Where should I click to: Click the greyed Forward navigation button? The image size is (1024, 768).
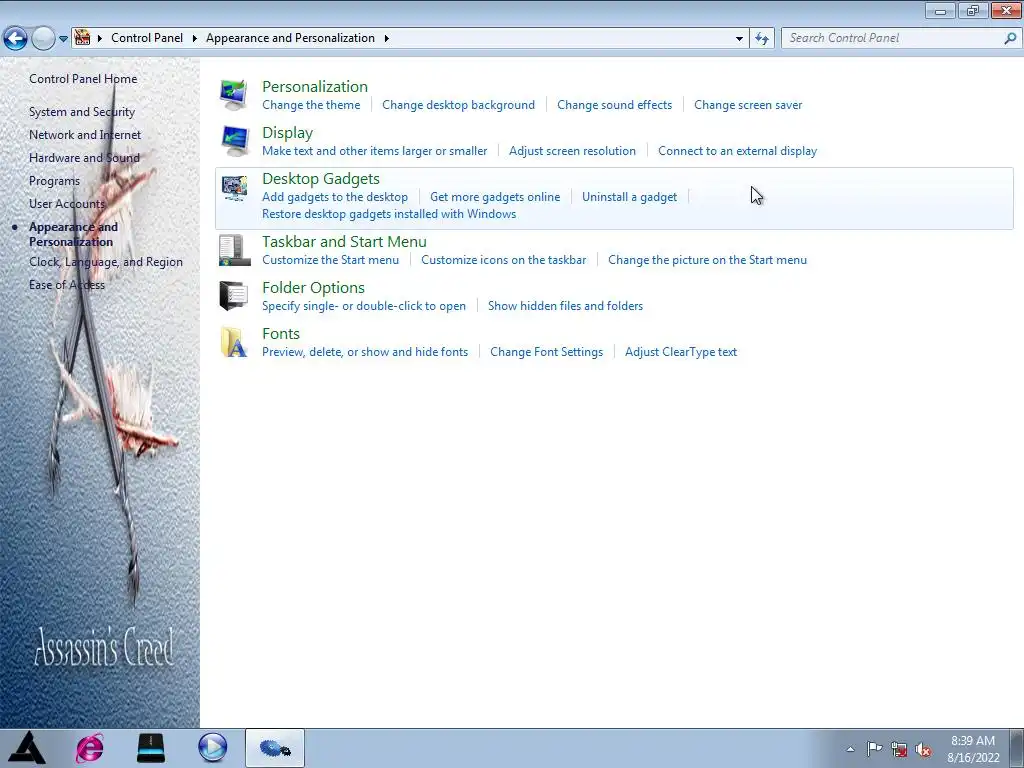coord(43,39)
